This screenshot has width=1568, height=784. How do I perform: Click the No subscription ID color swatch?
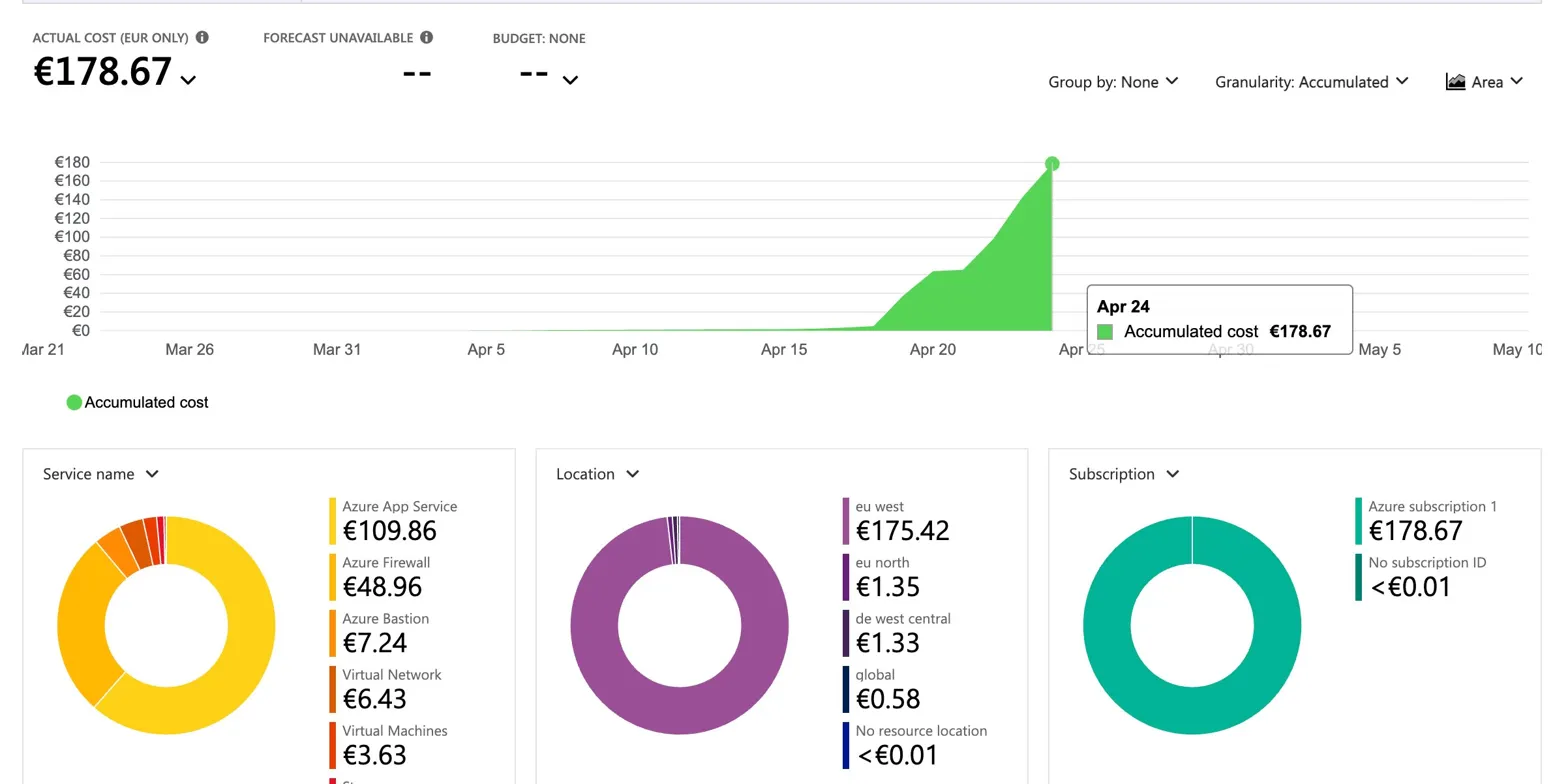tap(1359, 577)
